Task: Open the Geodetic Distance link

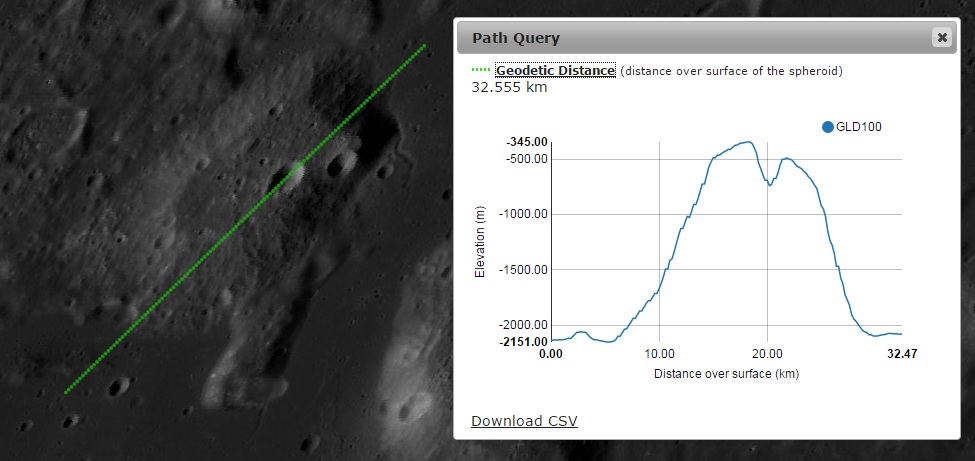Action: point(555,70)
